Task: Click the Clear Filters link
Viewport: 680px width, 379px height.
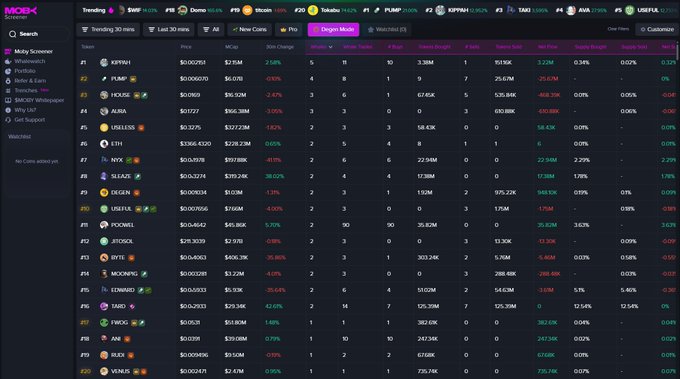Action: [618, 29]
